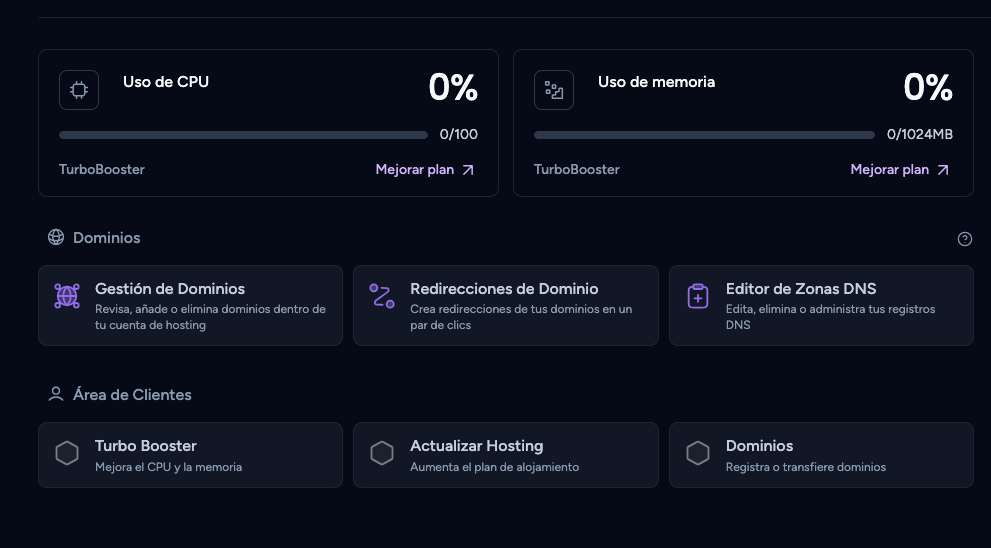This screenshot has height=548, width=991.
Task: Click the globe icon beside Dominios heading
Action: 56,237
